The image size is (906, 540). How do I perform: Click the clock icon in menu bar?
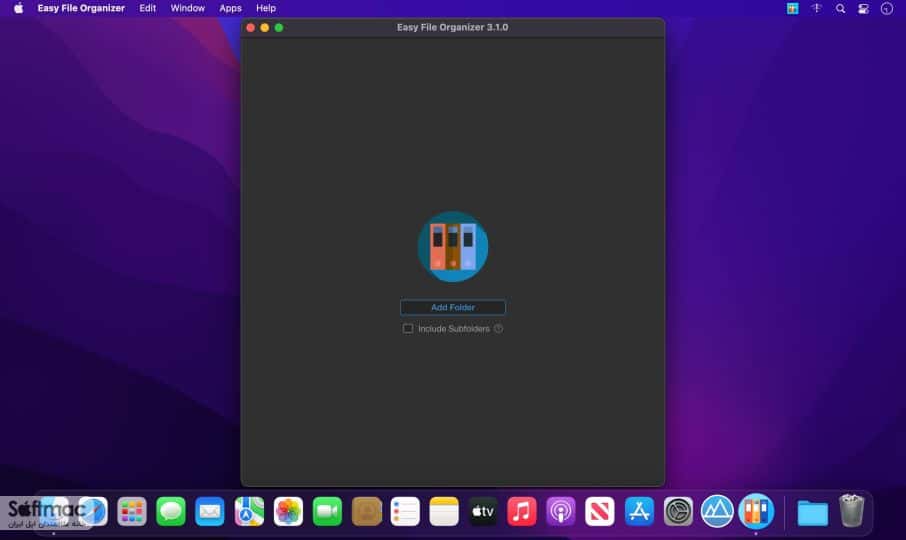click(x=887, y=9)
